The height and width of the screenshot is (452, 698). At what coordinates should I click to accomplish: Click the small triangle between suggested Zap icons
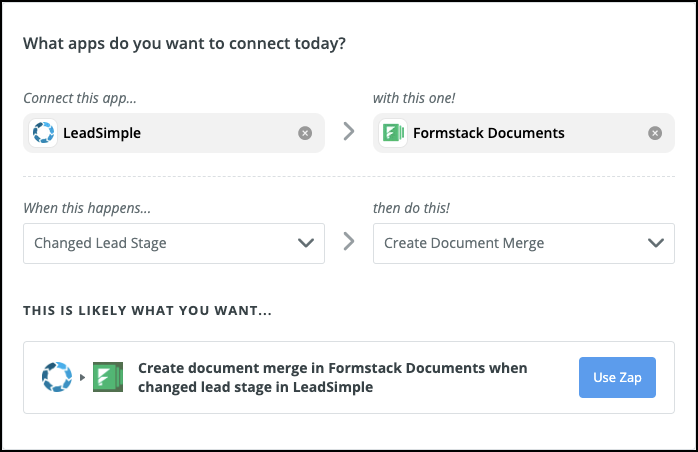(x=81, y=378)
